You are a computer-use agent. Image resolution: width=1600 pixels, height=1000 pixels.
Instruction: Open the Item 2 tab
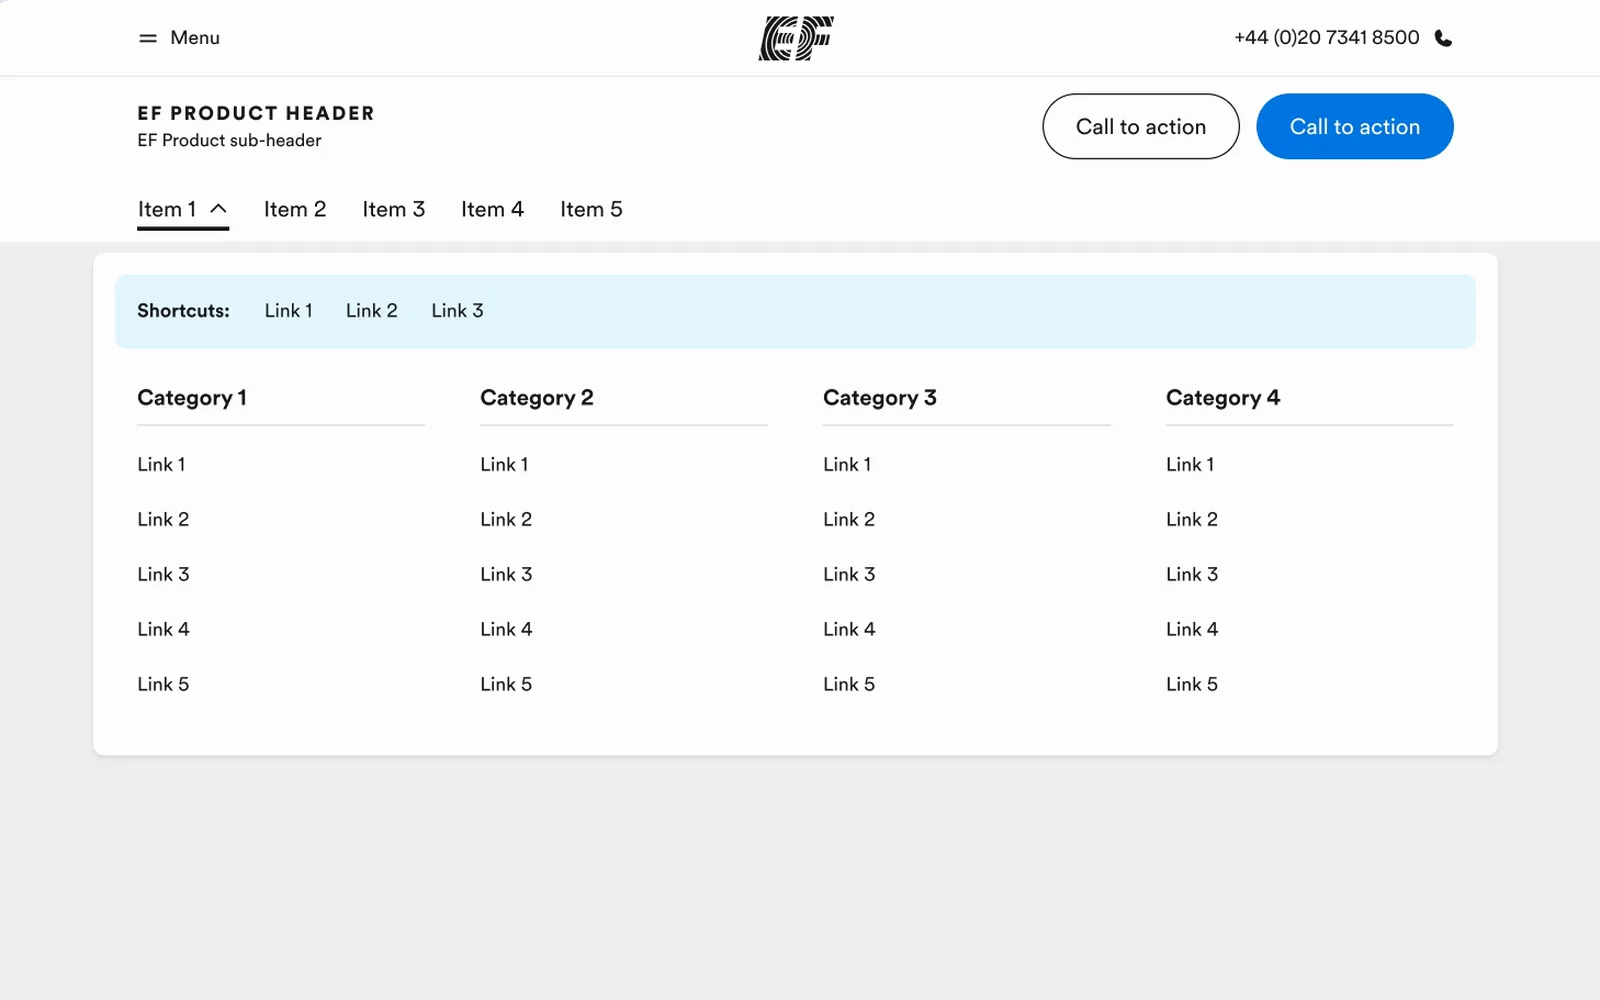pyautogui.click(x=295, y=209)
